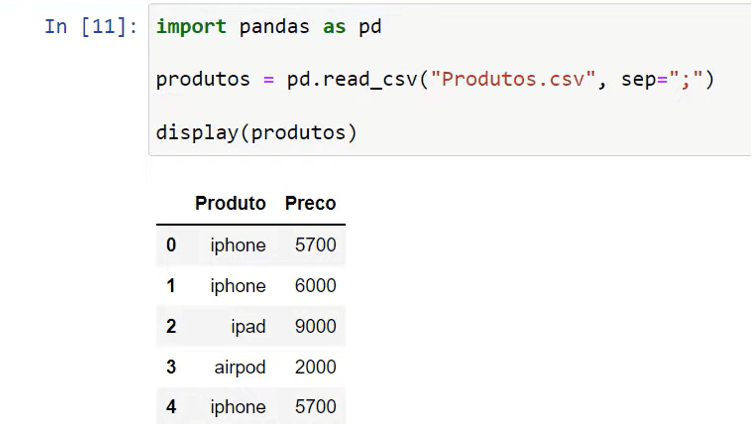Click the ipad product cell
752x424 pixels.
click(x=248, y=327)
